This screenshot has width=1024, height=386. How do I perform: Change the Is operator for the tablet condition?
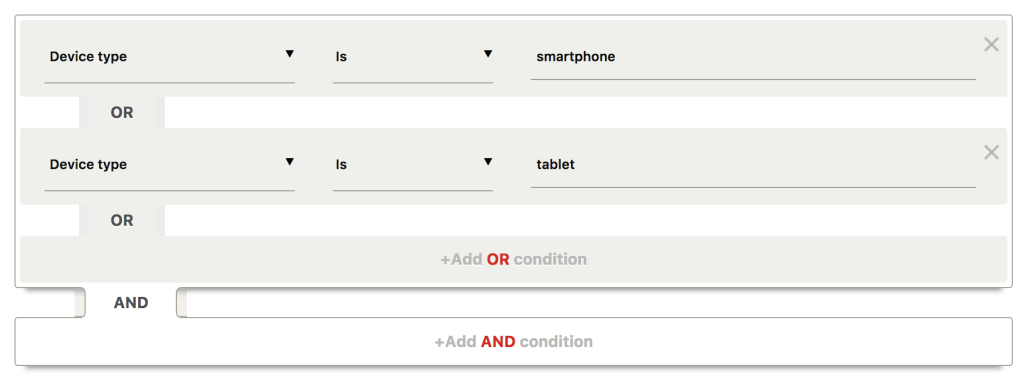coord(413,165)
